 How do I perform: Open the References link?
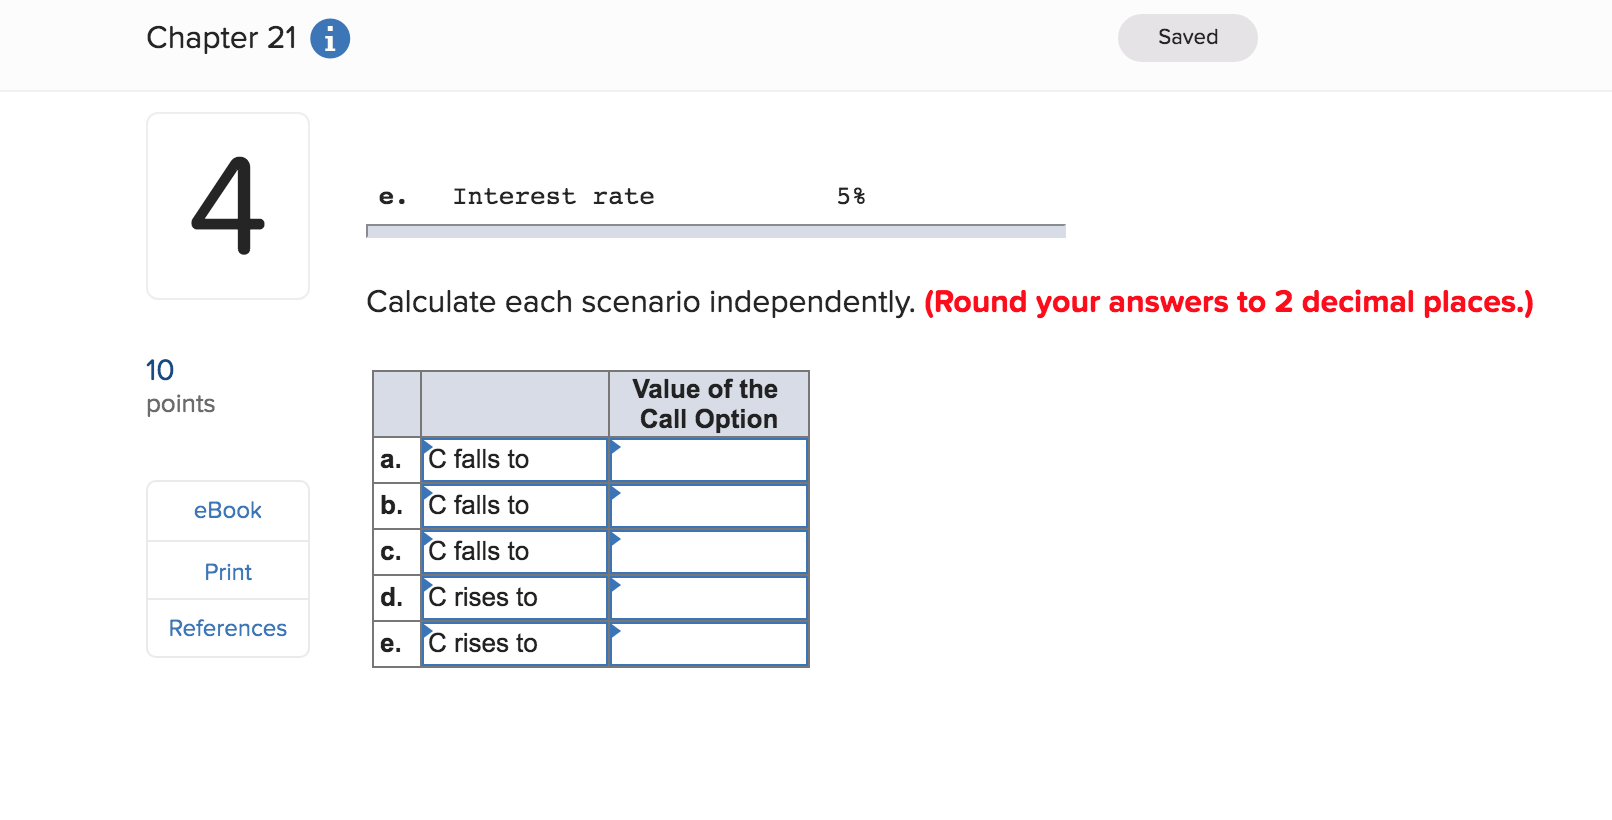227,628
